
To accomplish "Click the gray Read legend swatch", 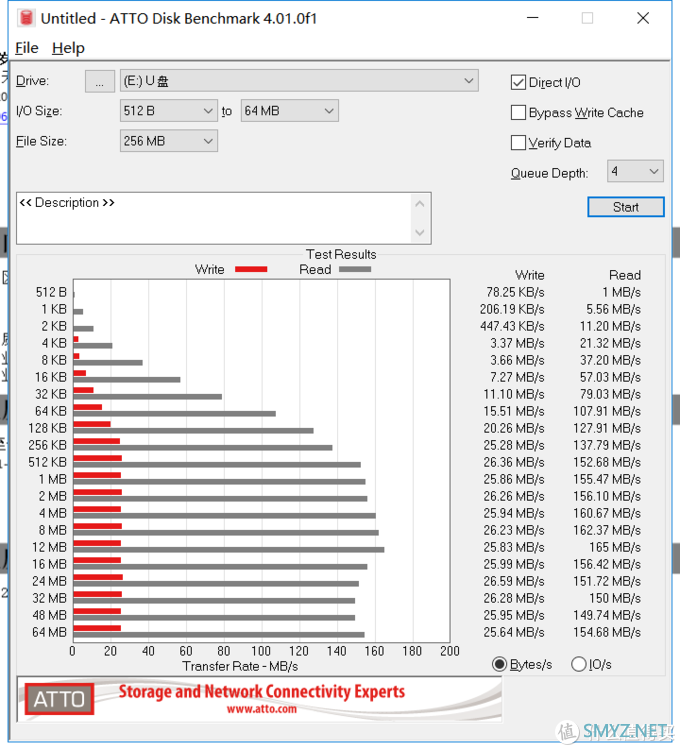I will [x=355, y=269].
